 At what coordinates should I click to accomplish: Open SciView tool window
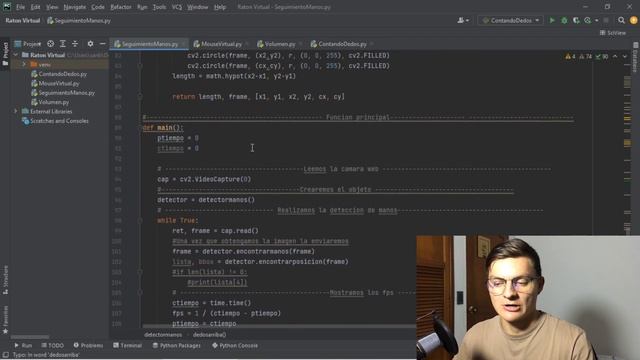tap(613, 33)
